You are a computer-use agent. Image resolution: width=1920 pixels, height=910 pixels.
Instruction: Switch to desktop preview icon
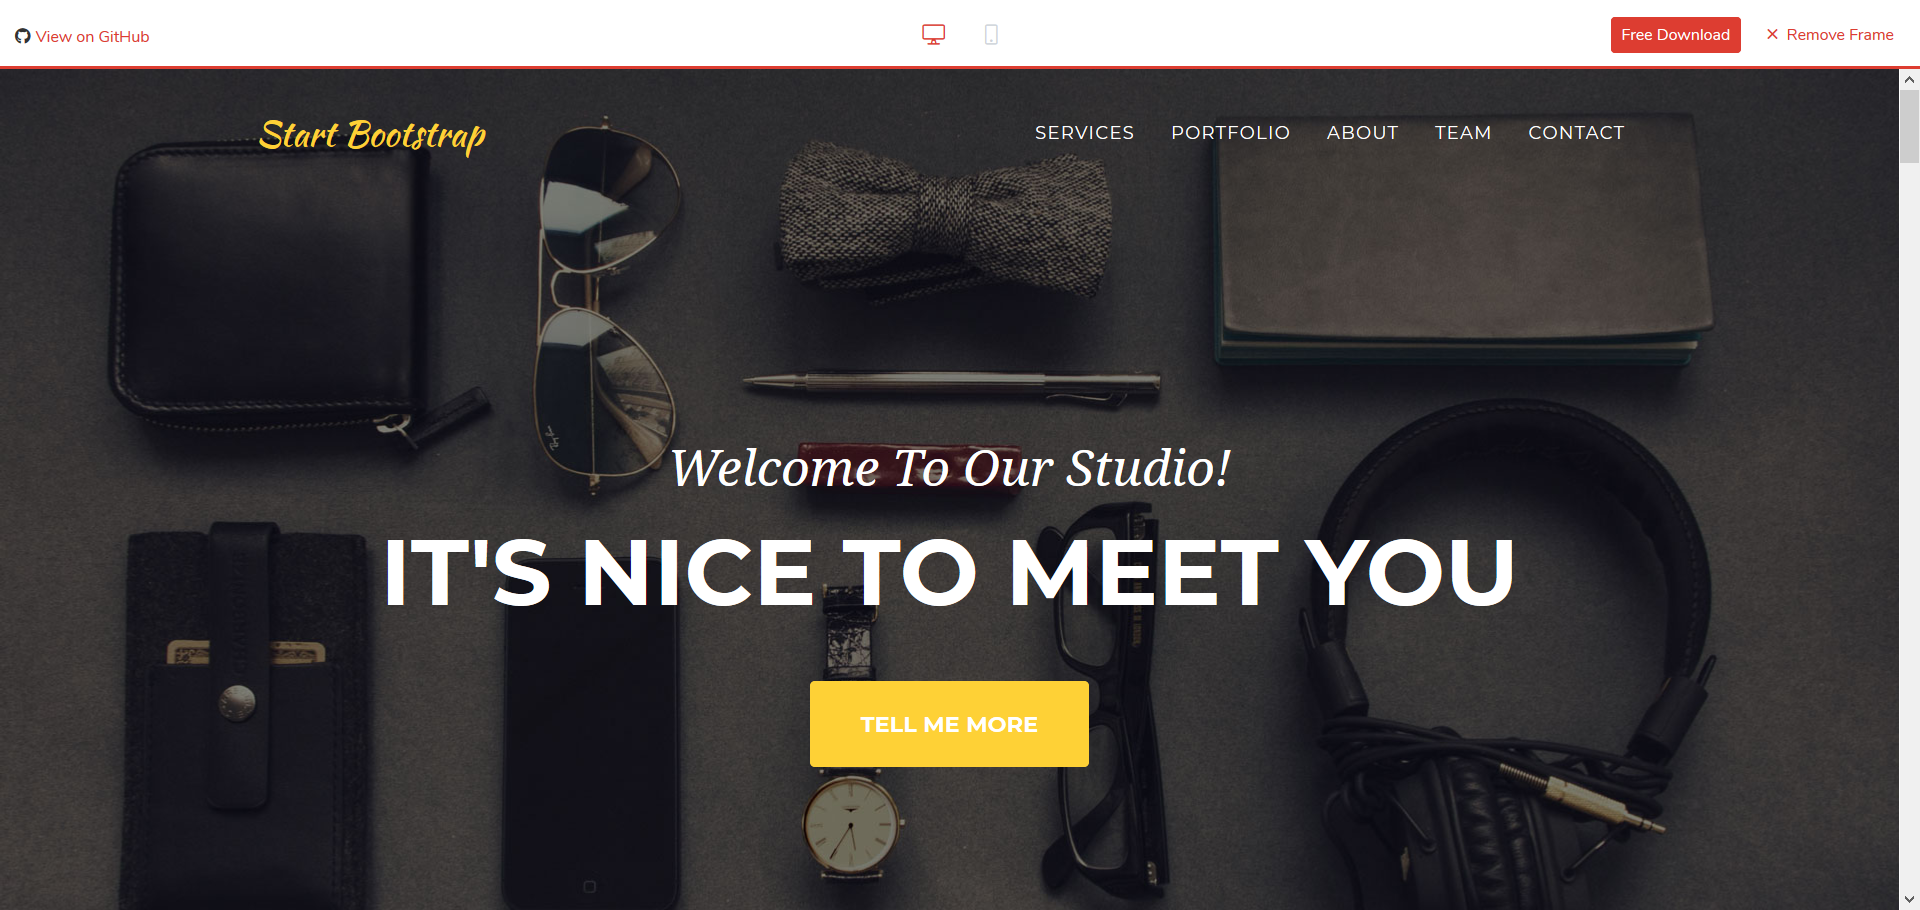(933, 35)
